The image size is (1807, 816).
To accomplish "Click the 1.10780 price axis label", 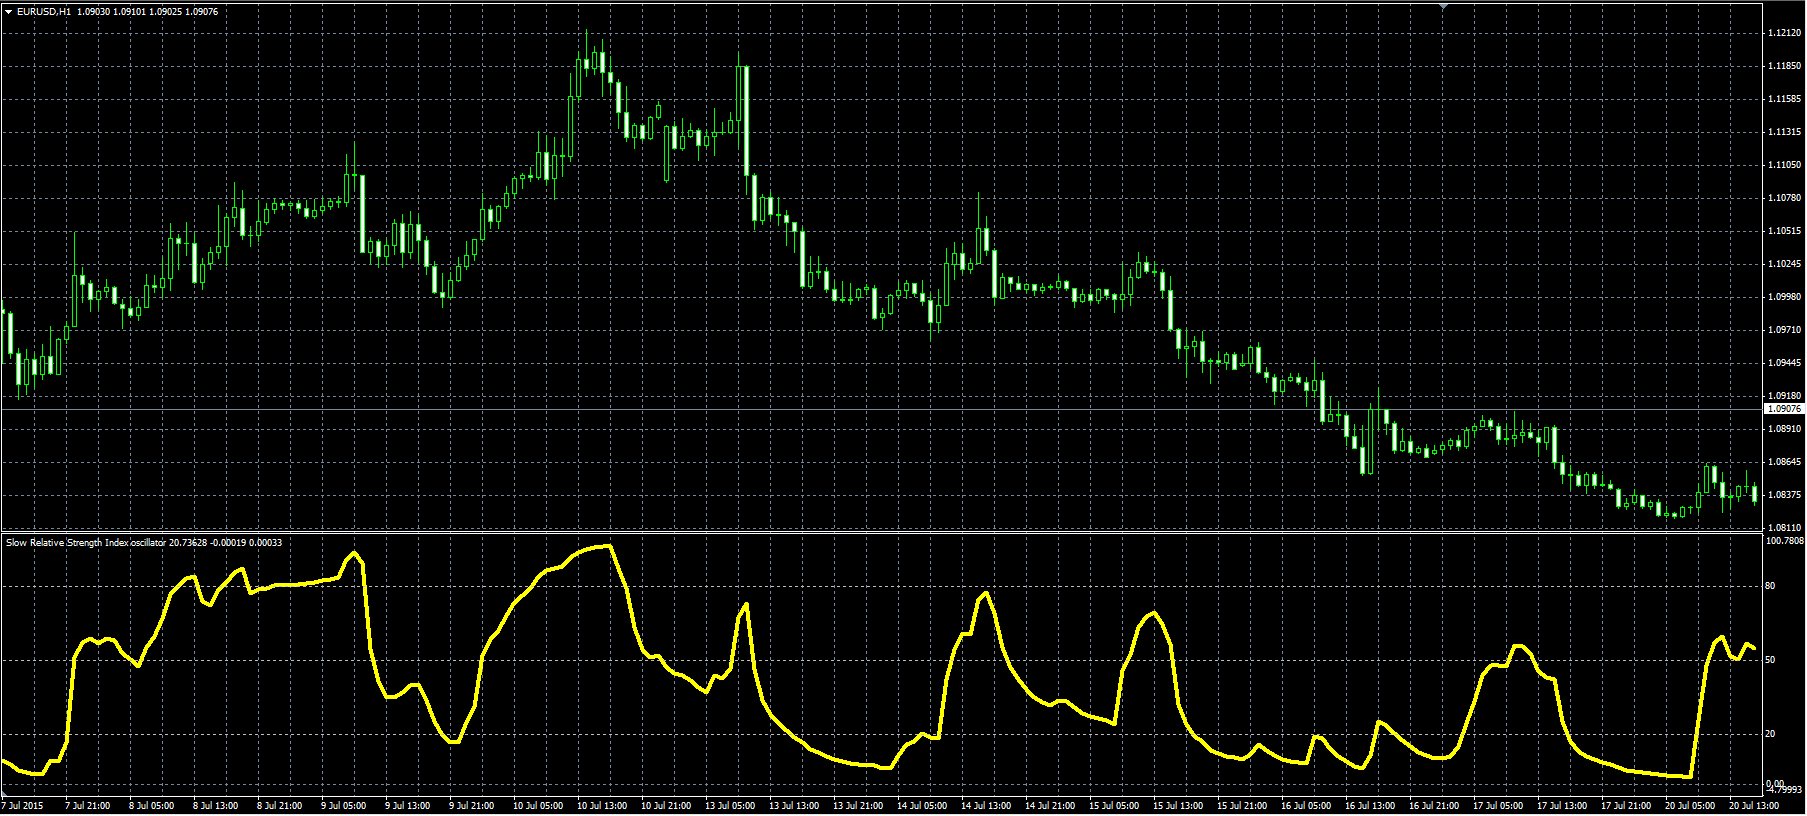I will 1784,198.
